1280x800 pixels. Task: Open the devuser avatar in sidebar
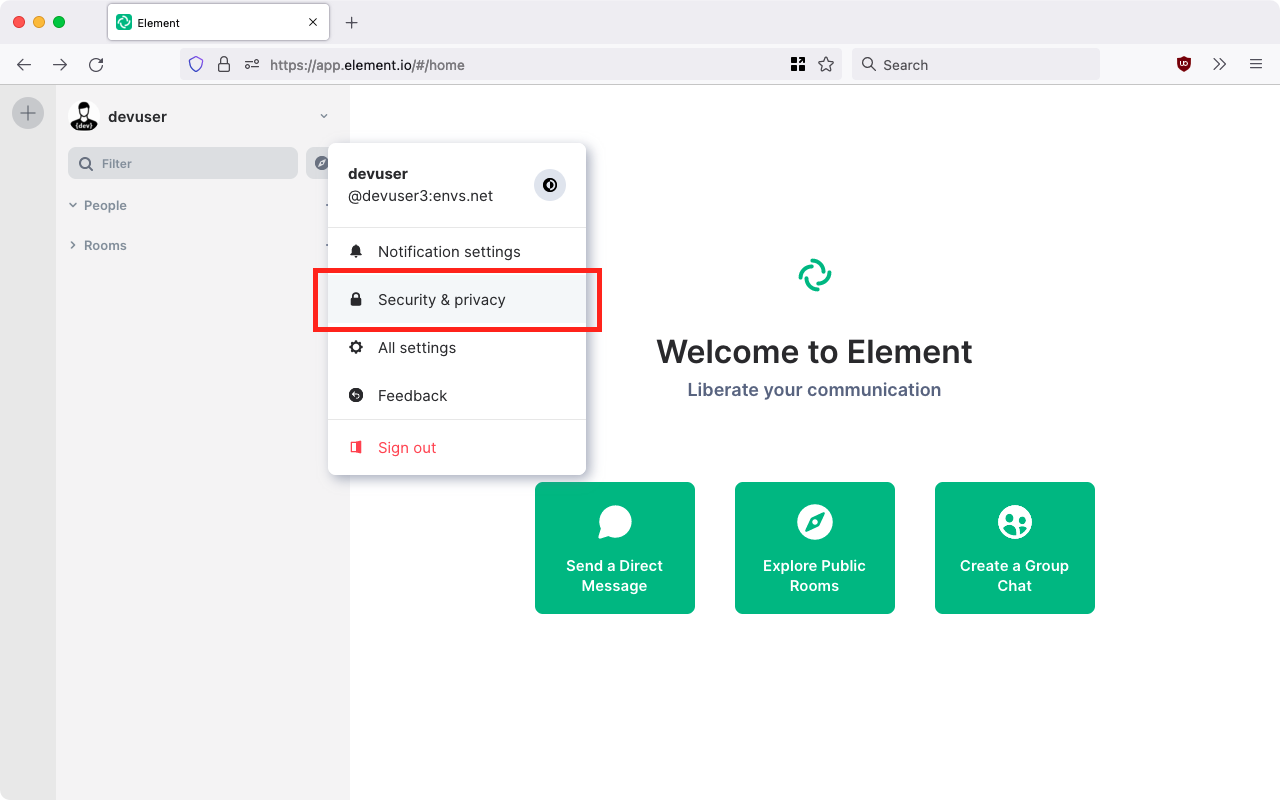tap(84, 116)
